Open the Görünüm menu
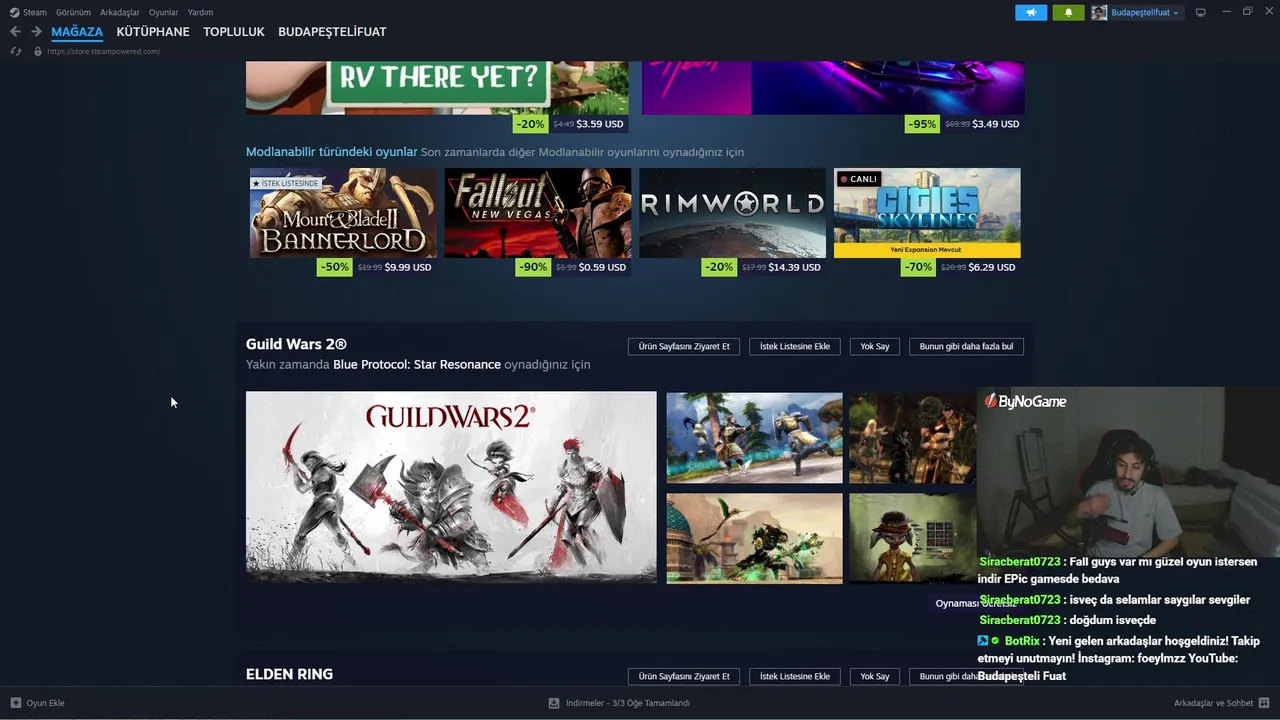The height and width of the screenshot is (720, 1280). (73, 12)
